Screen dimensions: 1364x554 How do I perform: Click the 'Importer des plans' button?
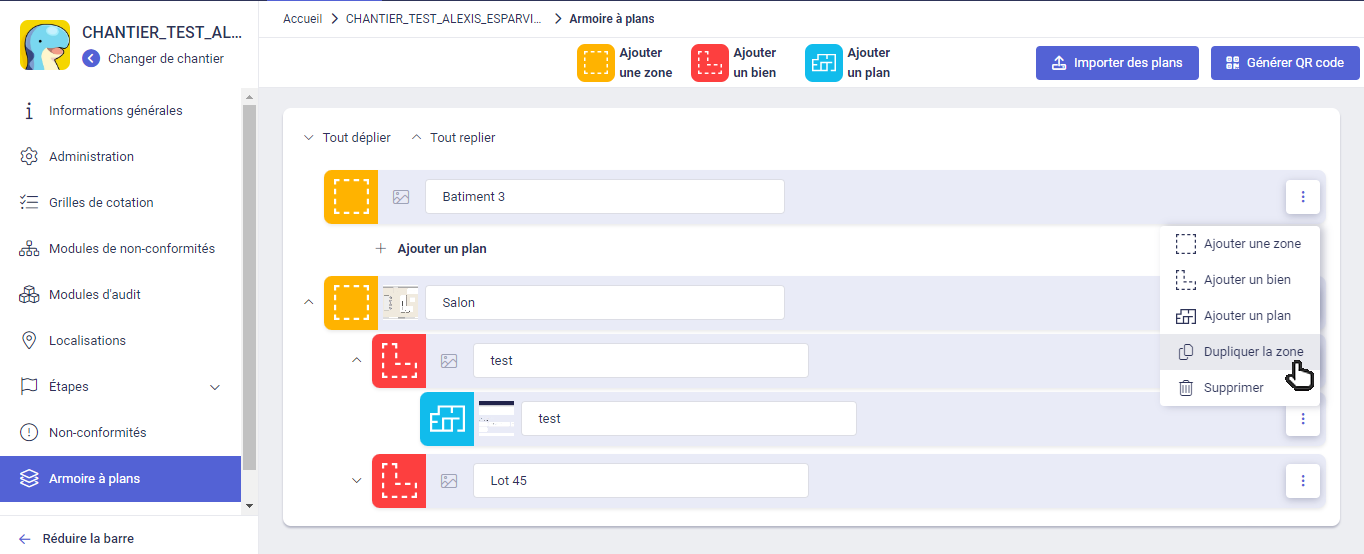(1116, 63)
